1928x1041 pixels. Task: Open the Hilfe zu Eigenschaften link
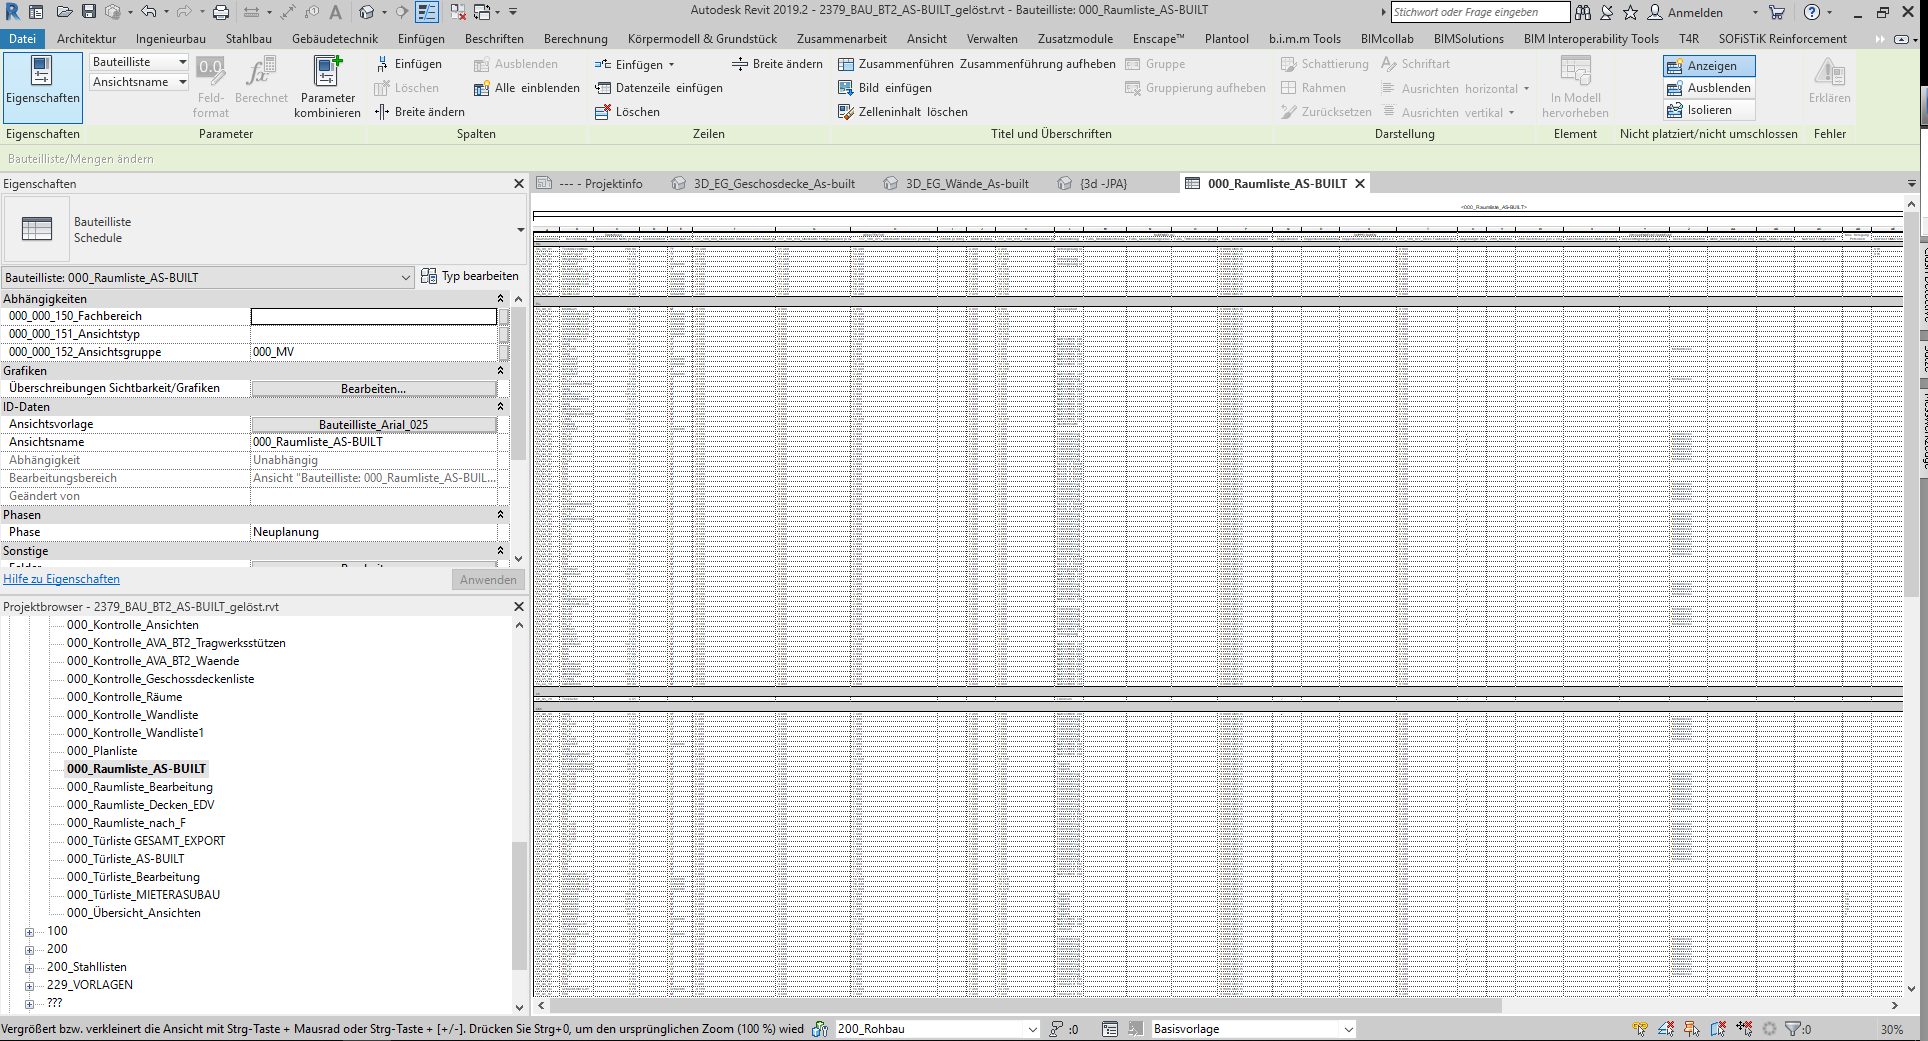(62, 579)
